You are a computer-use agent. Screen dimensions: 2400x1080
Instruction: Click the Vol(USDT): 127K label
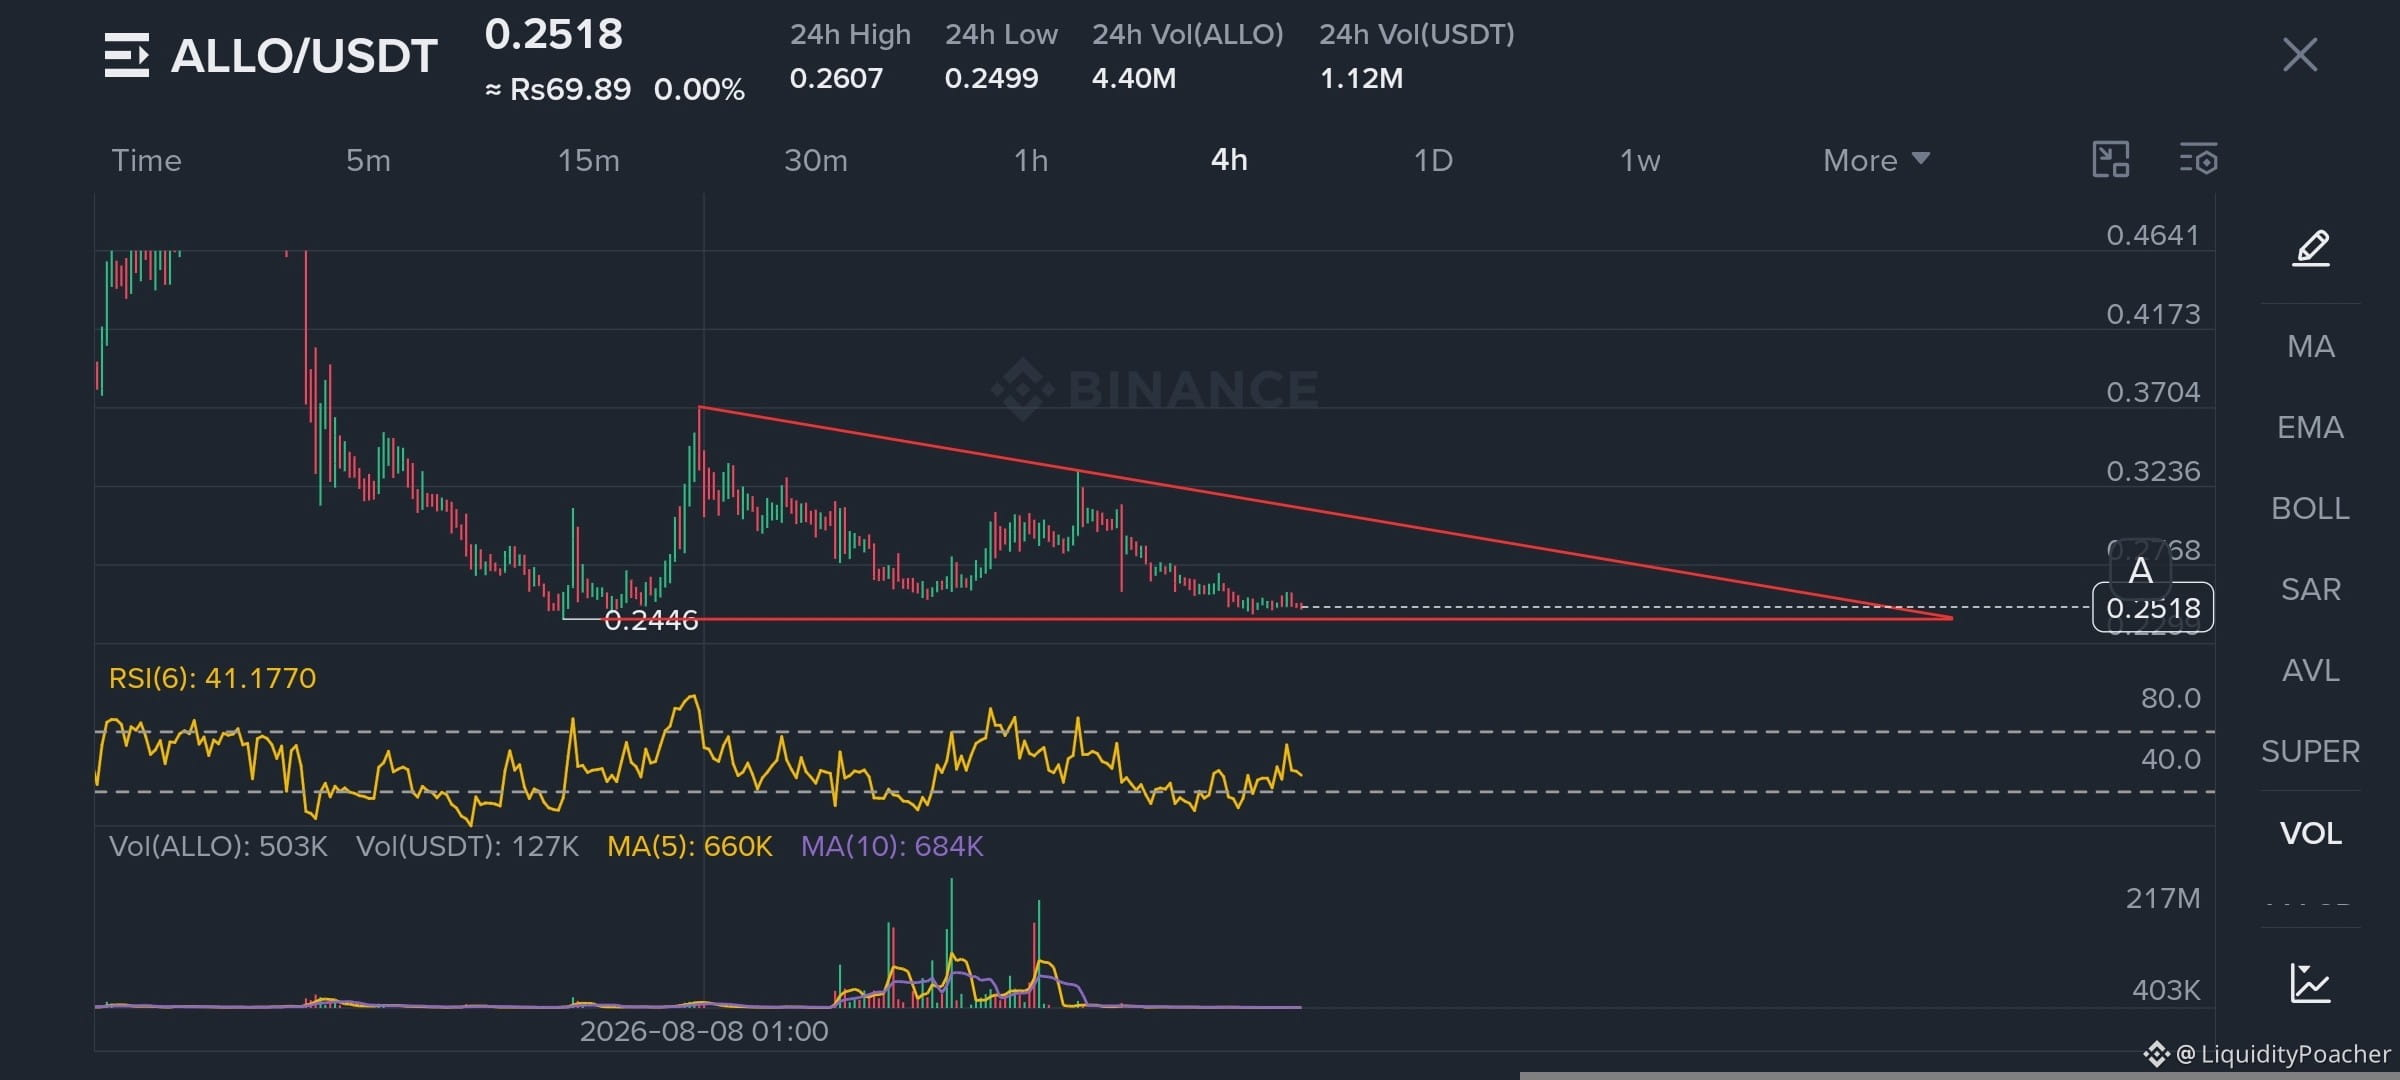click(467, 847)
